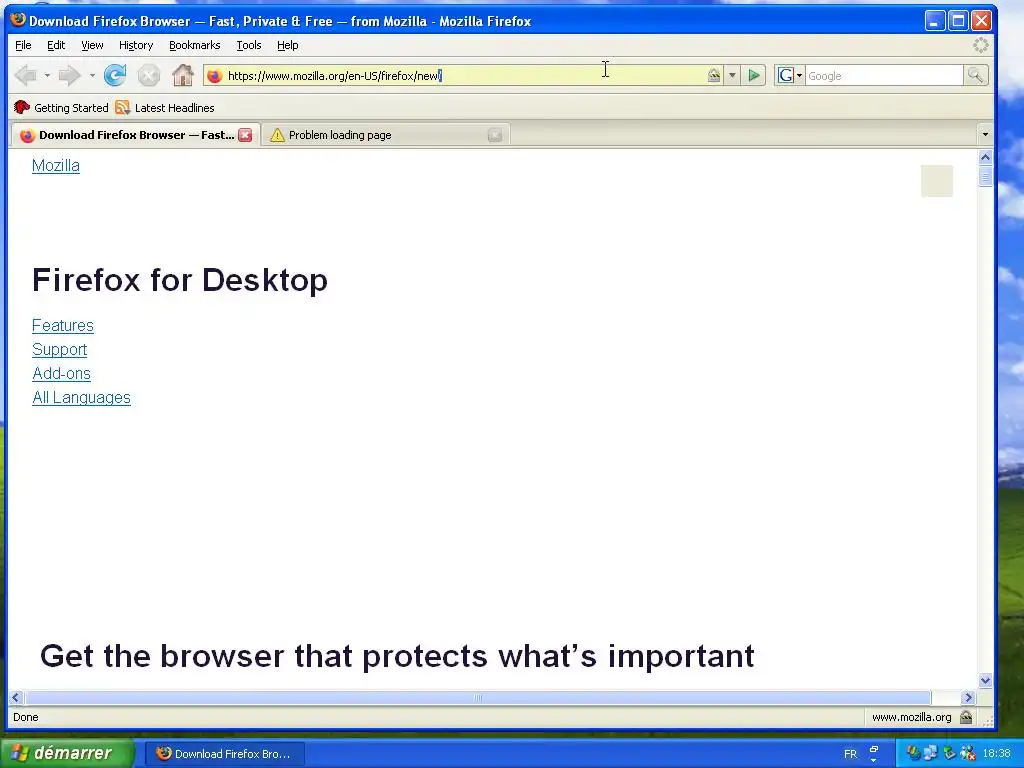1024x768 pixels.
Task: Click the search magnifier button
Action: tap(976, 76)
